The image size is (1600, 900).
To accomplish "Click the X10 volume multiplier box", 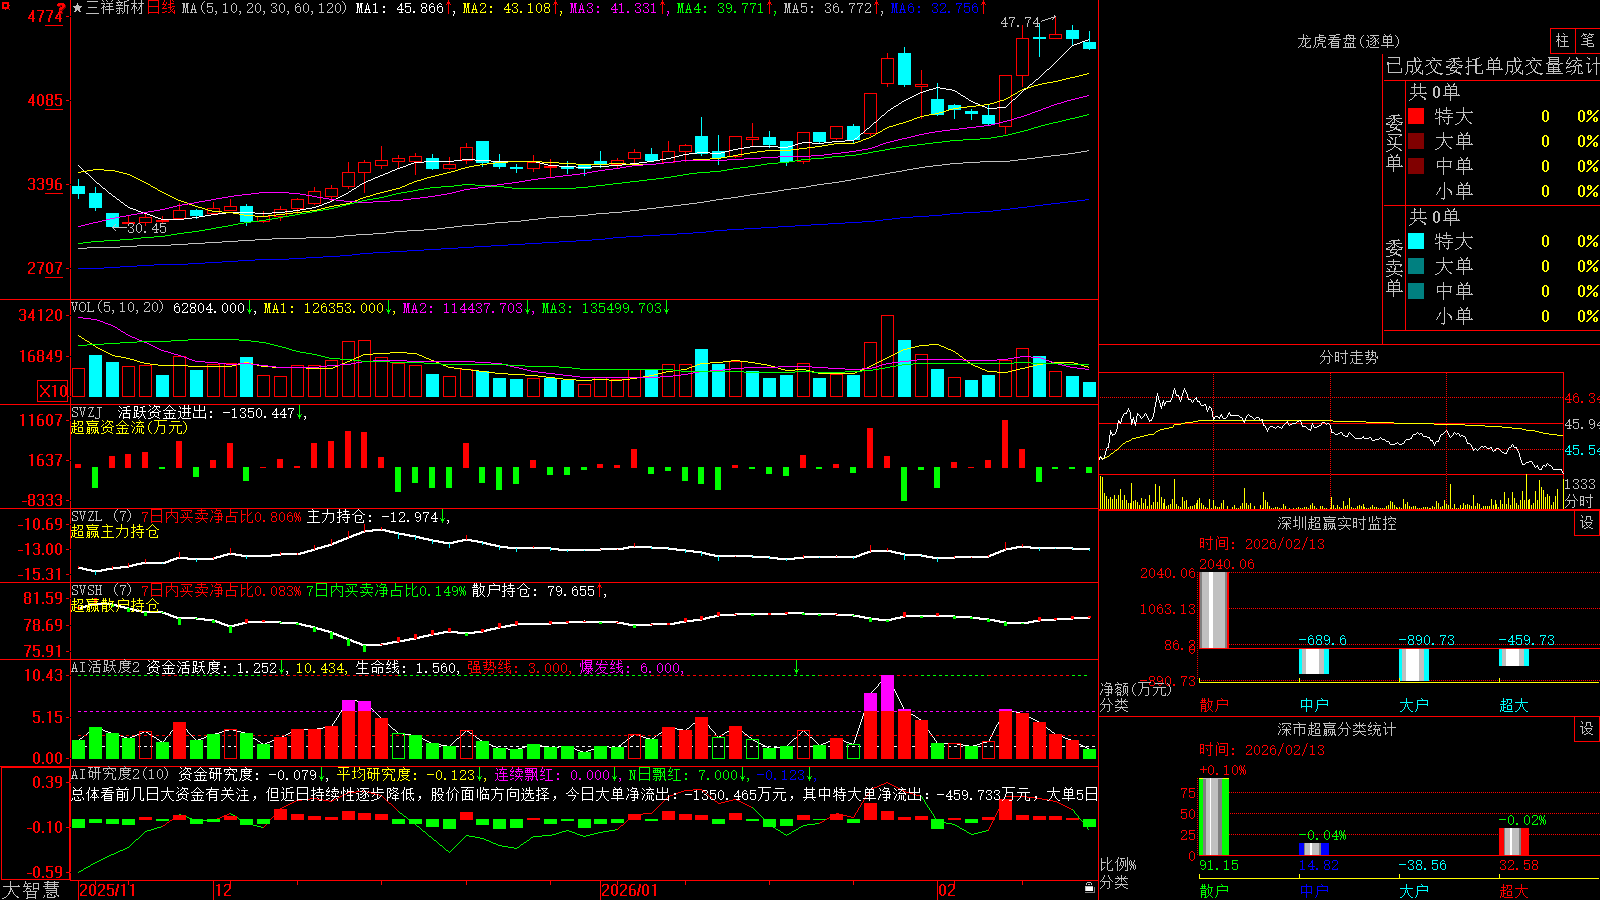I will tap(53, 391).
